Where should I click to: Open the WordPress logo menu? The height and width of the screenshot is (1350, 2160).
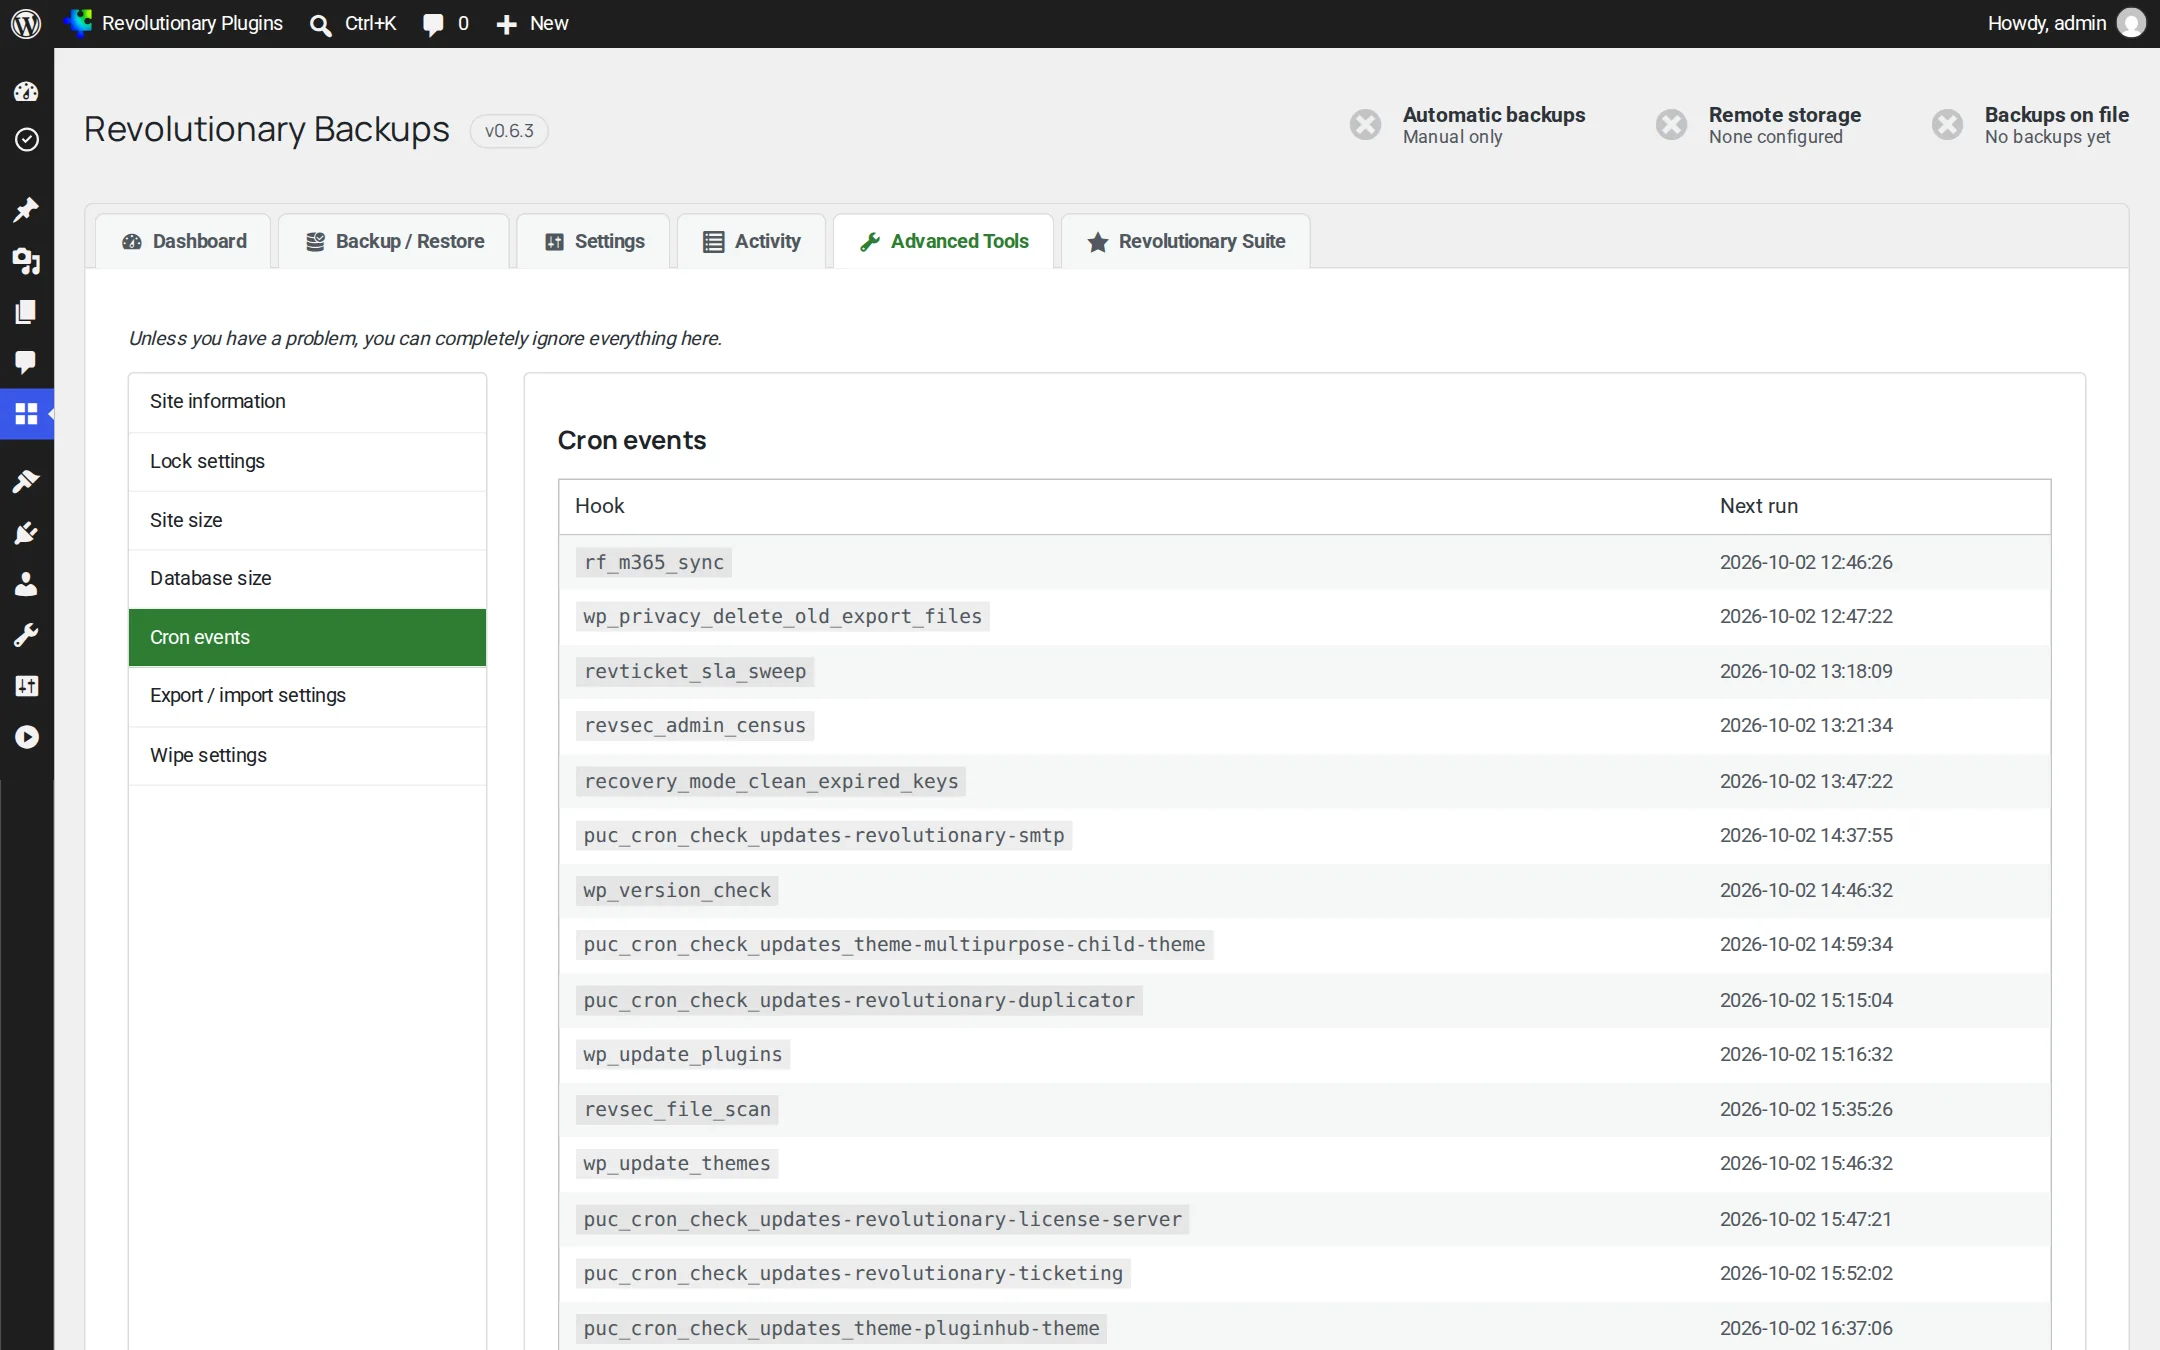pos(26,23)
